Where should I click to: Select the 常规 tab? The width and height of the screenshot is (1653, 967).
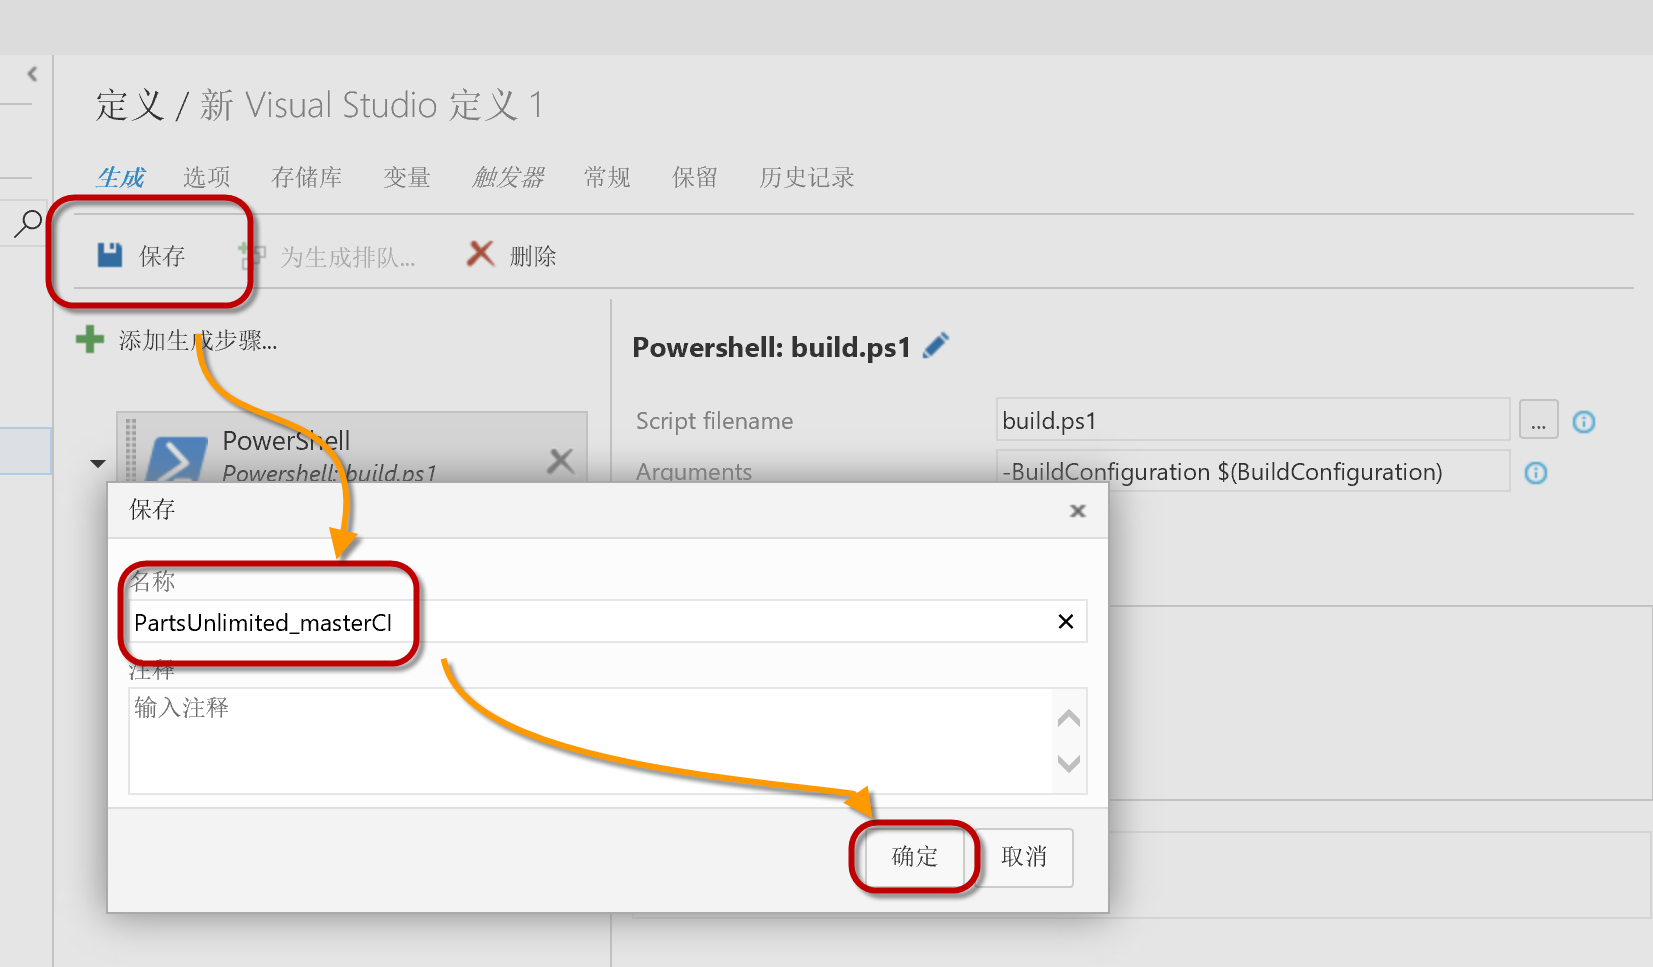coord(608,178)
